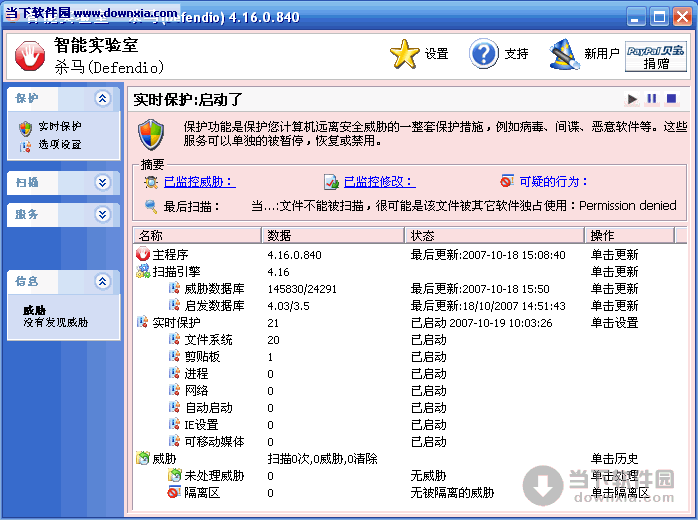The width and height of the screenshot is (698, 520).
Task: Stop real-time protection with square button
Action: (x=671, y=98)
